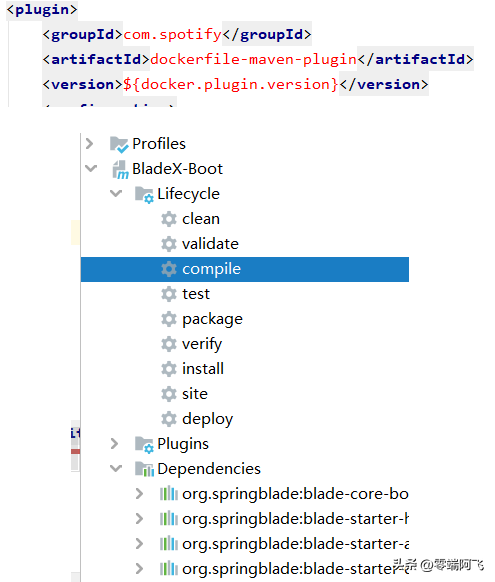Image resolution: width=495 pixels, height=582 pixels.
Task: Select the validate lifecycle goal
Action: click(x=210, y=244)
